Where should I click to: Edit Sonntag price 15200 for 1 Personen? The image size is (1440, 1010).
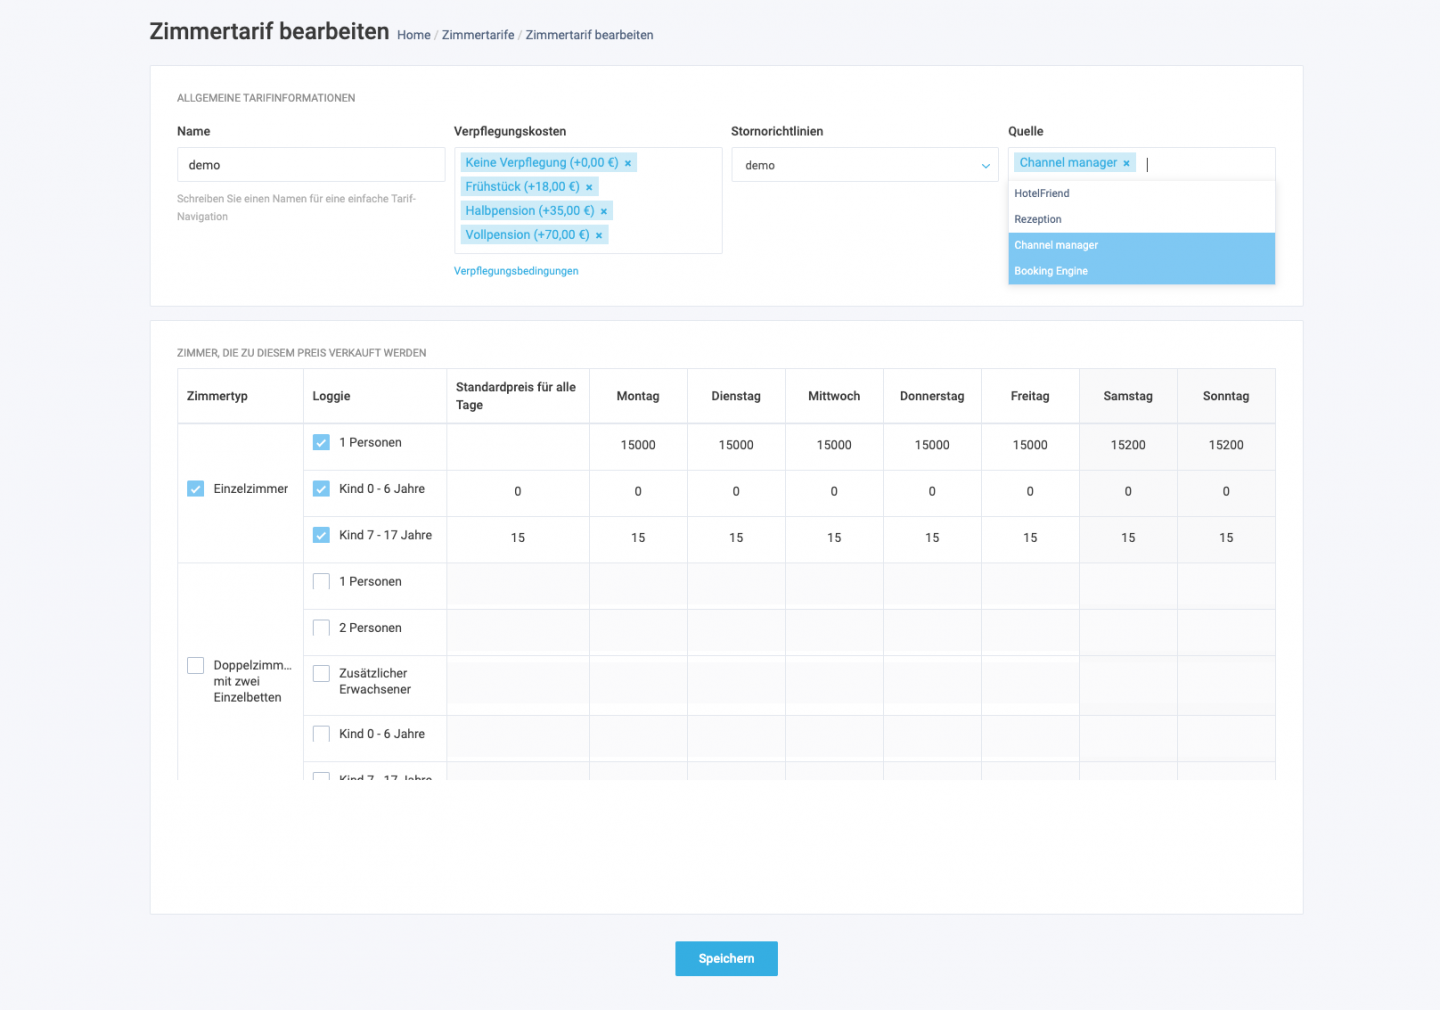[1226, 446]
